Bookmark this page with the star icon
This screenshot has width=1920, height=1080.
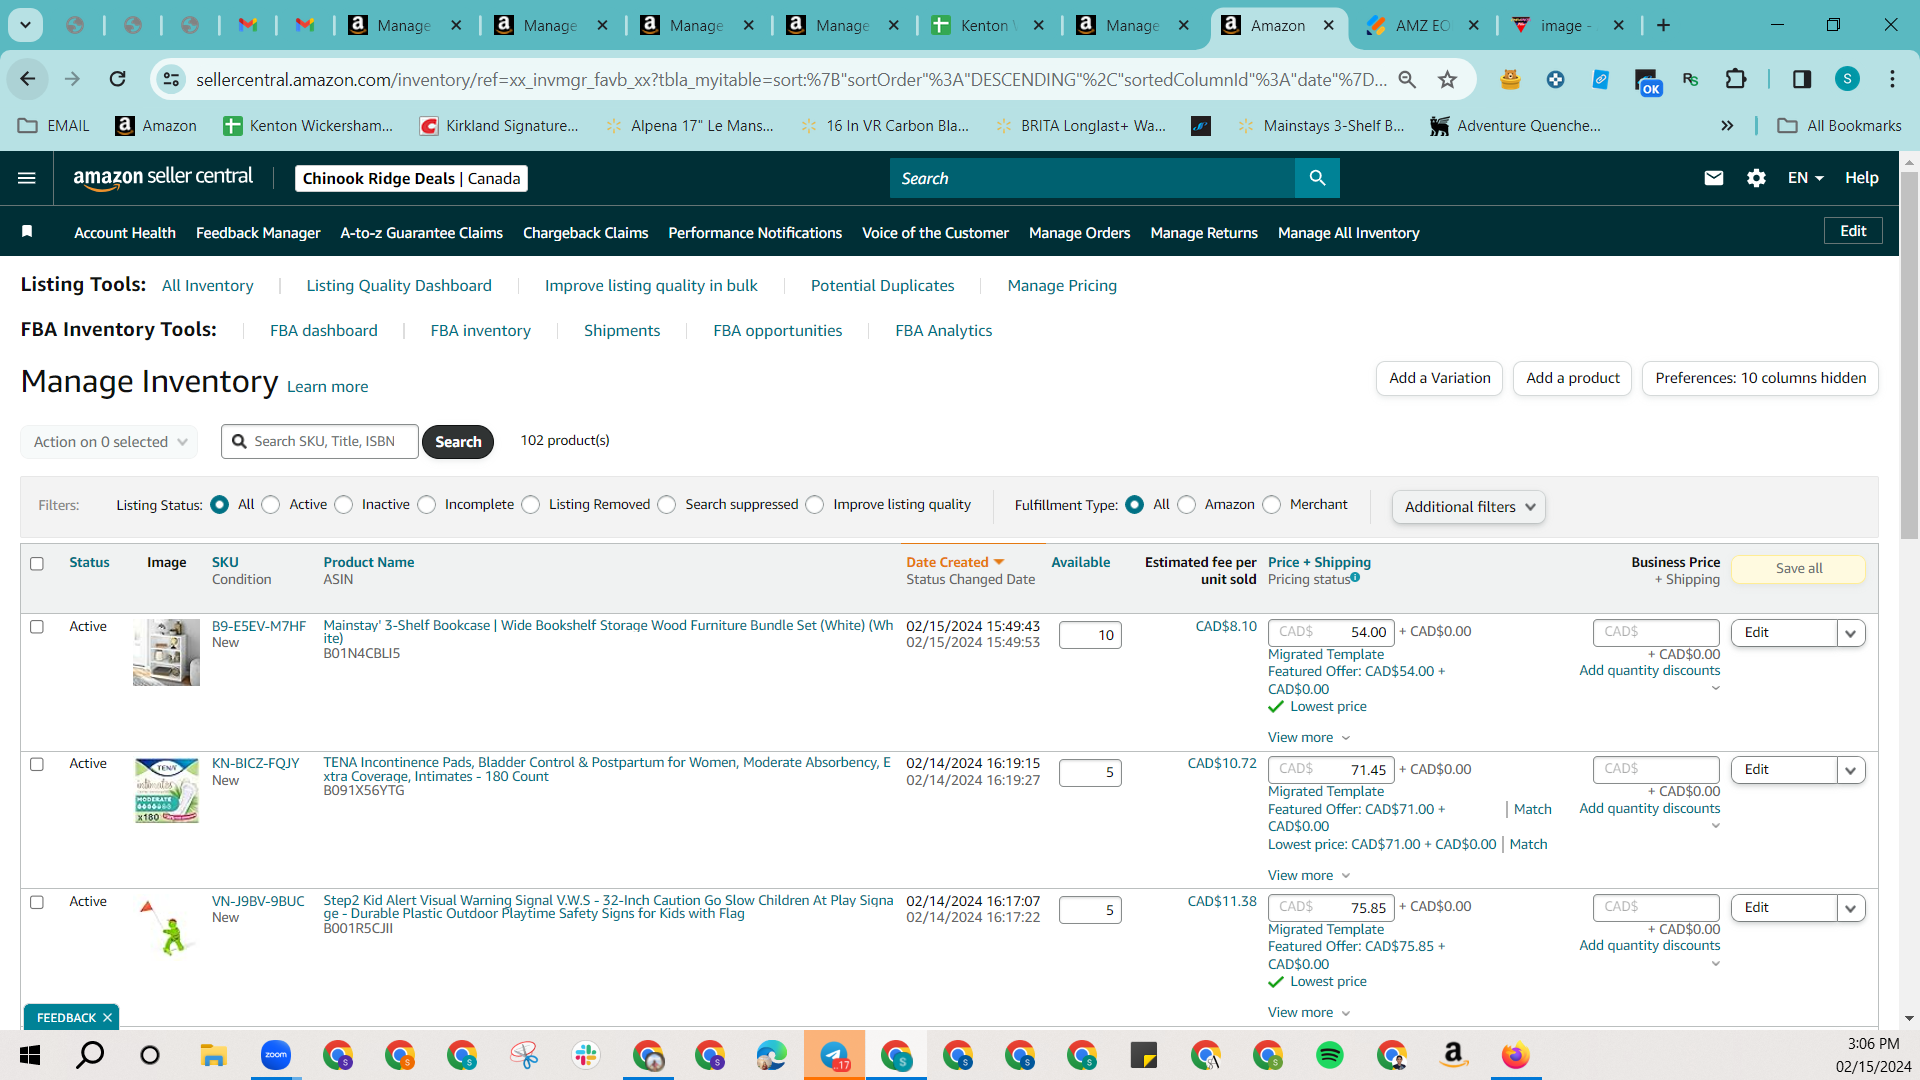coord(1447,79)
